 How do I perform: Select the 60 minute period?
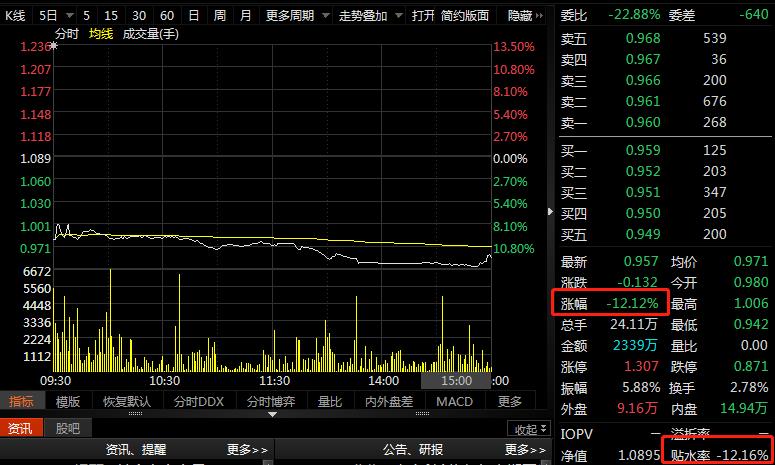pos(166,16)
